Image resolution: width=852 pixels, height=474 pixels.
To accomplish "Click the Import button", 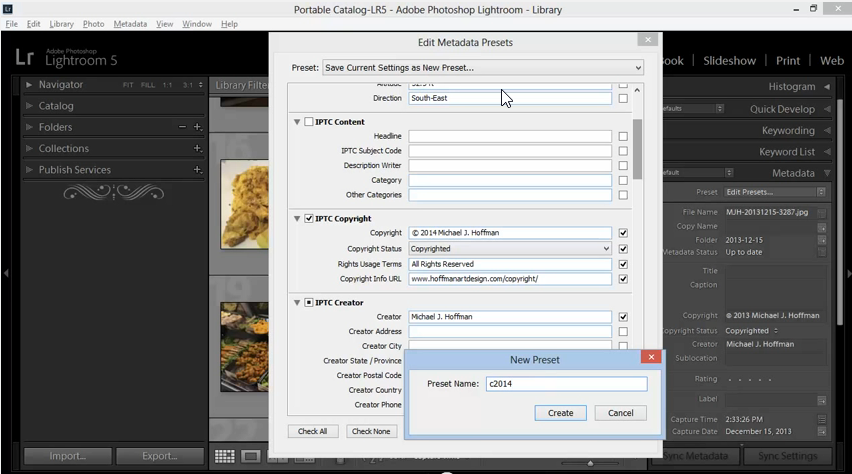I will pyautogui.click(x=68, y=456).
